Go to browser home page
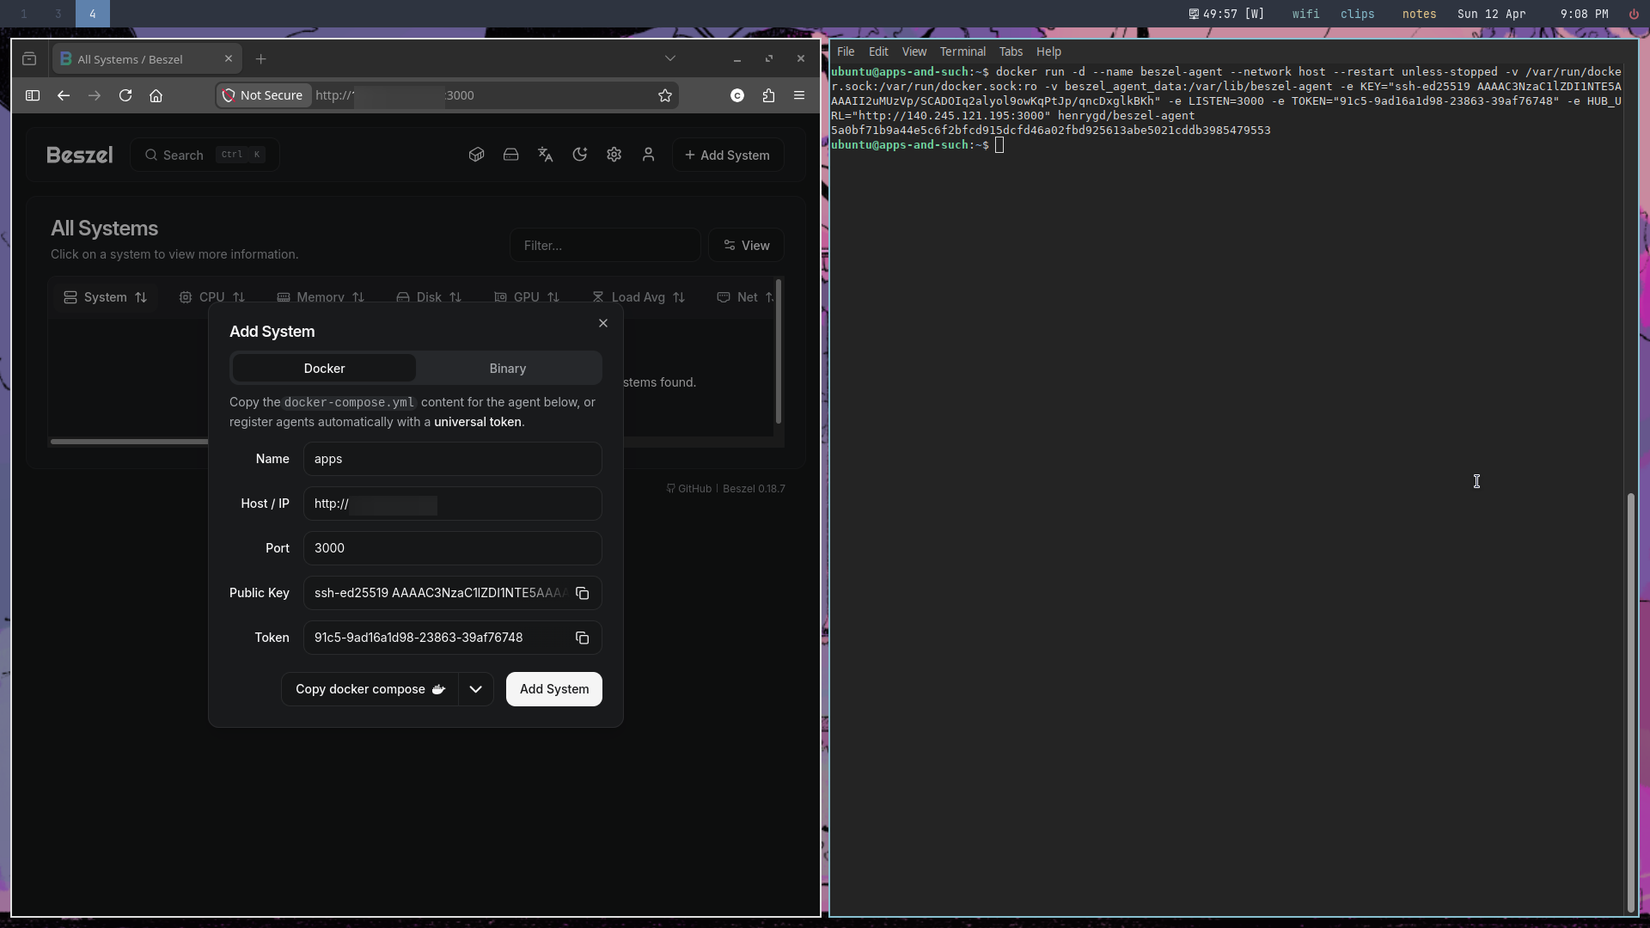Viewport: 1650px width, 928px height. 156,95
